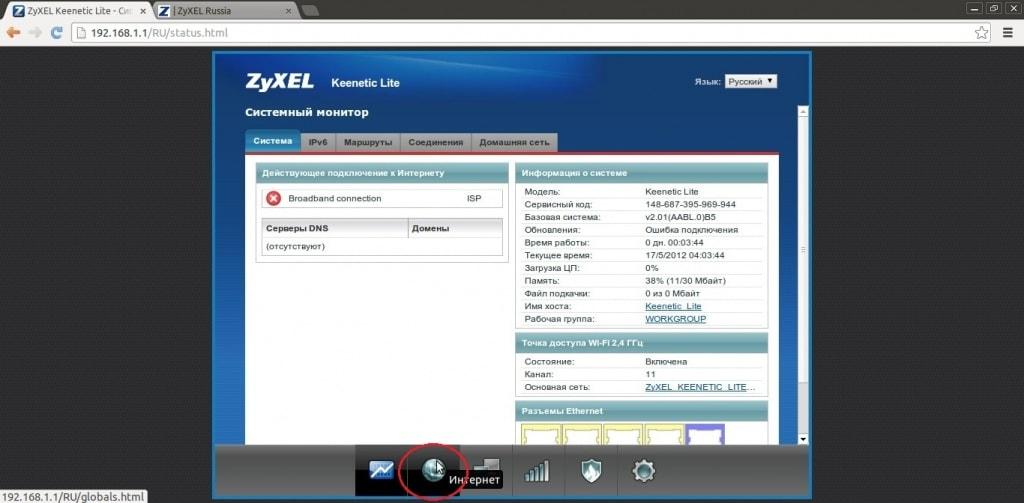Open the Wi-Fi signal bars icon

(x=537, y=471)
